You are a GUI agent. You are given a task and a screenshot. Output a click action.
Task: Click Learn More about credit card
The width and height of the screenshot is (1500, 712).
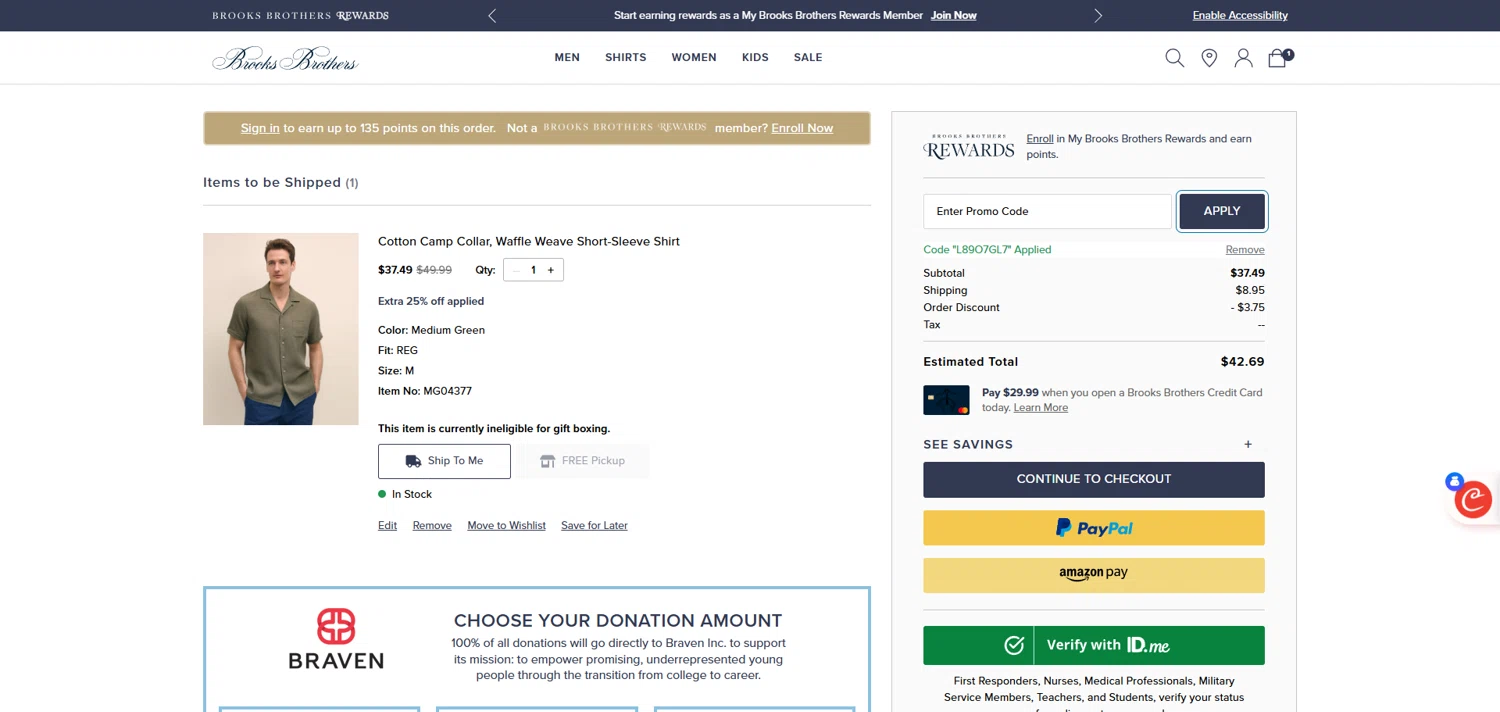pyautogui.click(x=1041, y=408)
